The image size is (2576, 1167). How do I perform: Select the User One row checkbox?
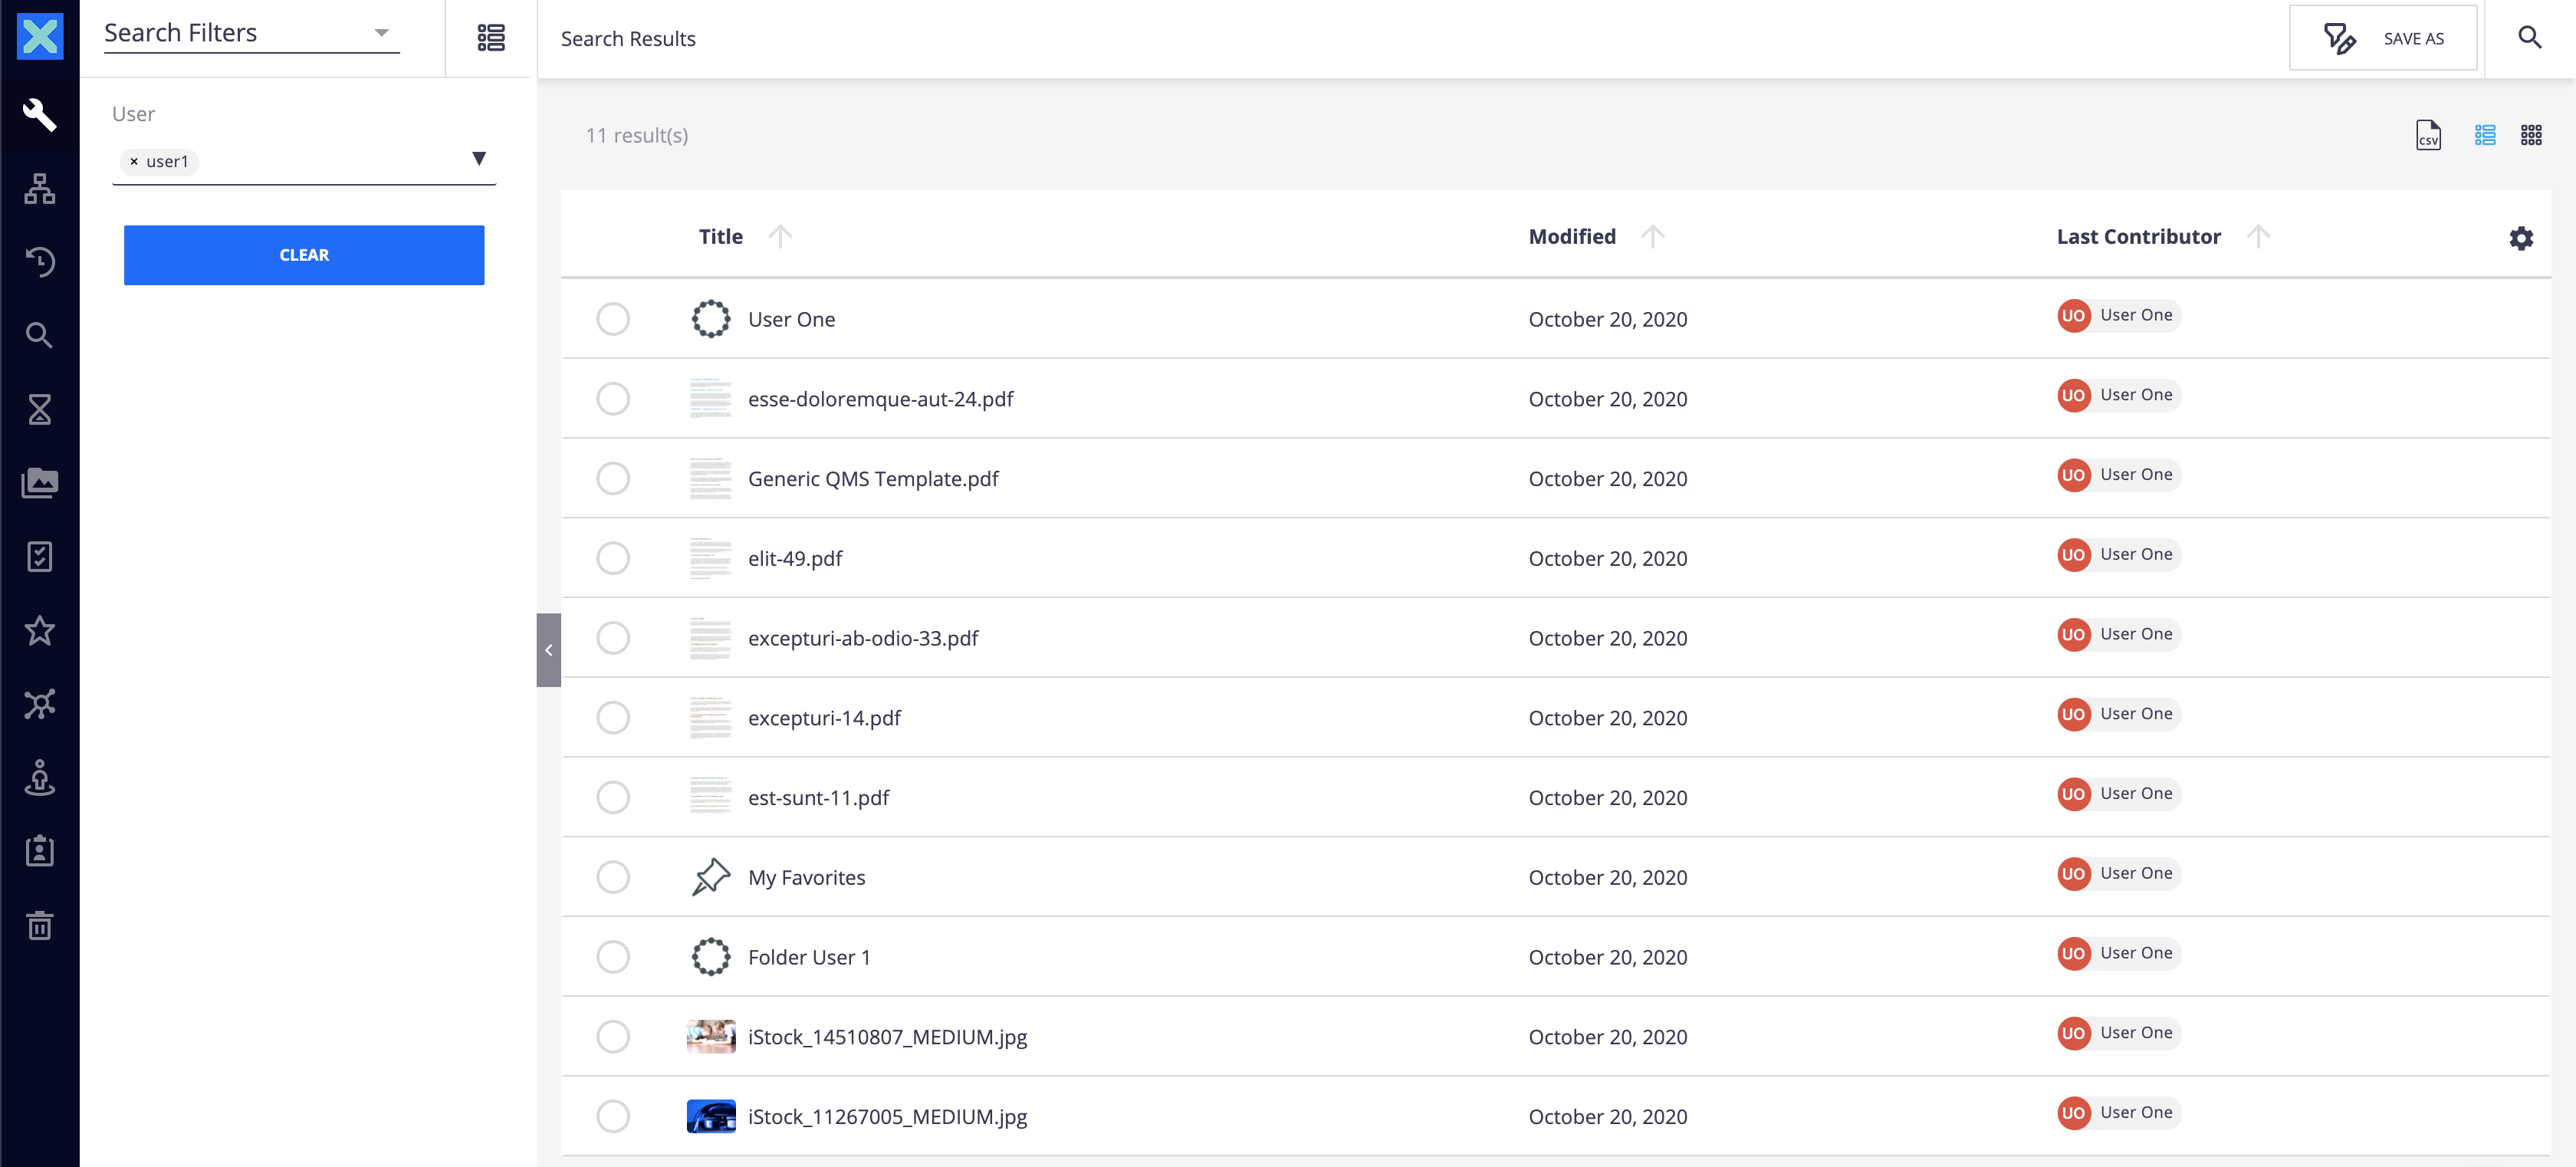(x=613, y=319)
